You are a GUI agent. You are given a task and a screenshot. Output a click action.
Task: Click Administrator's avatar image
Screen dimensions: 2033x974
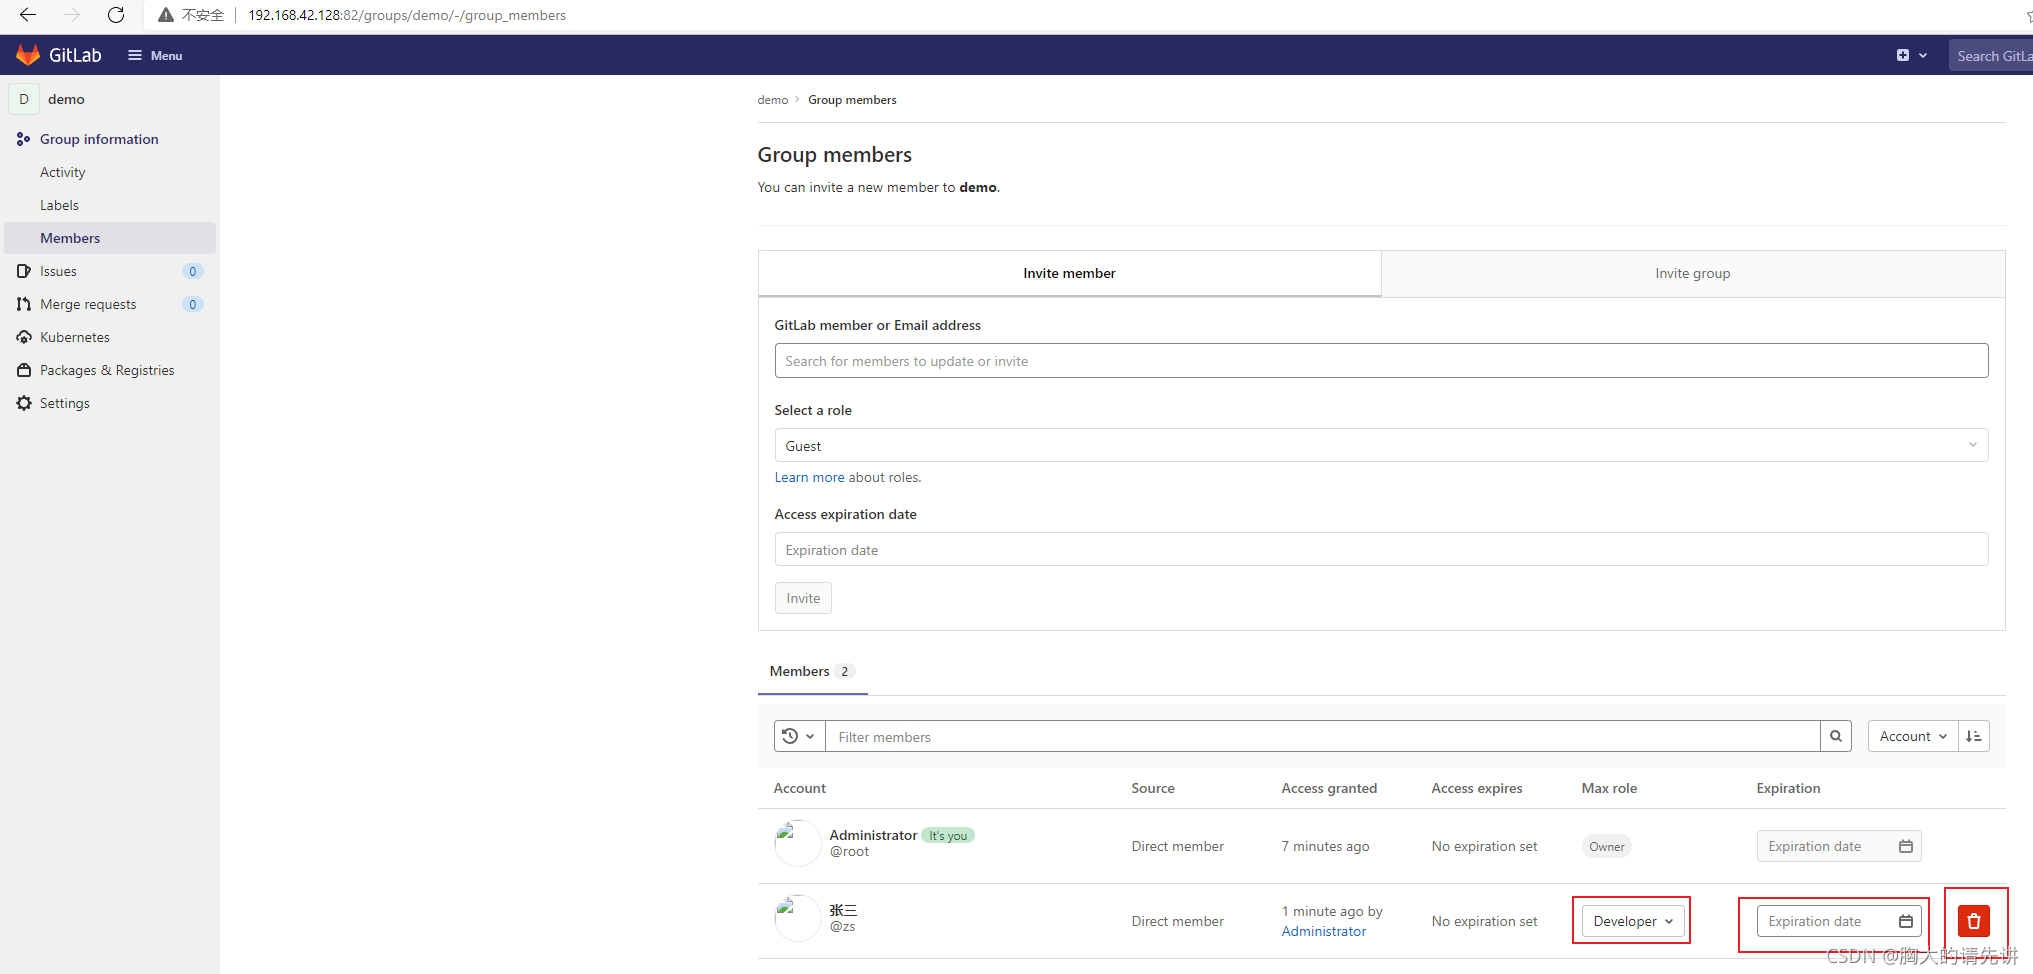point(797,843)
